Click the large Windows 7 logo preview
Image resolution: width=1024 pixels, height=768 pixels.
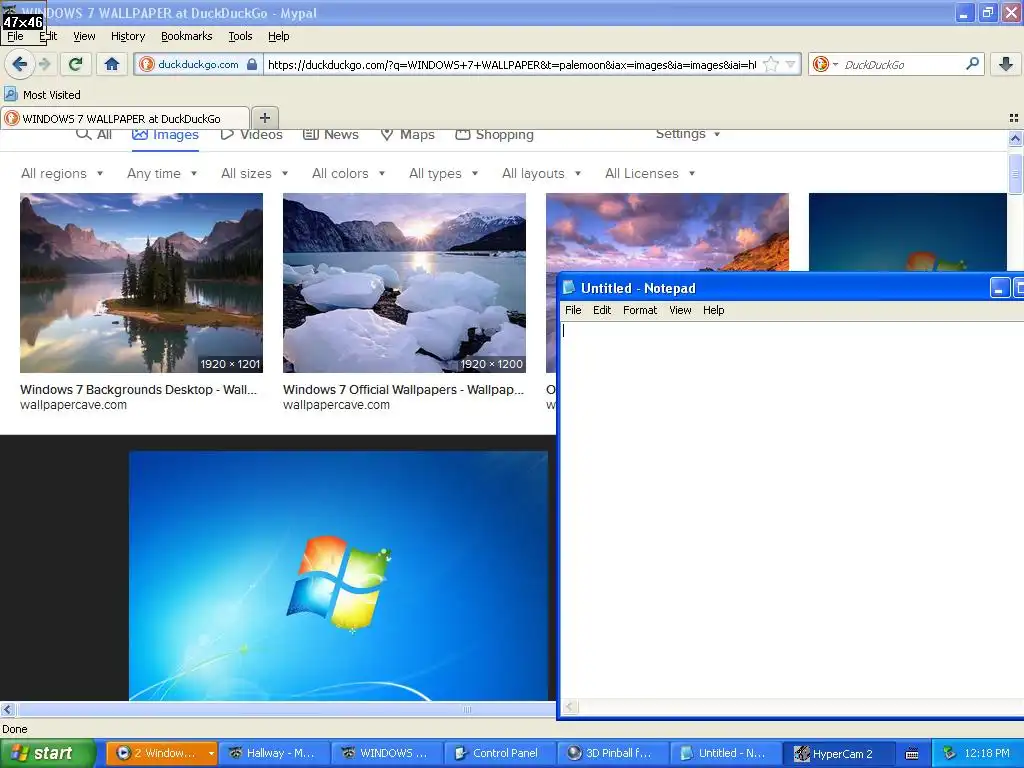(x=338, y=575)
